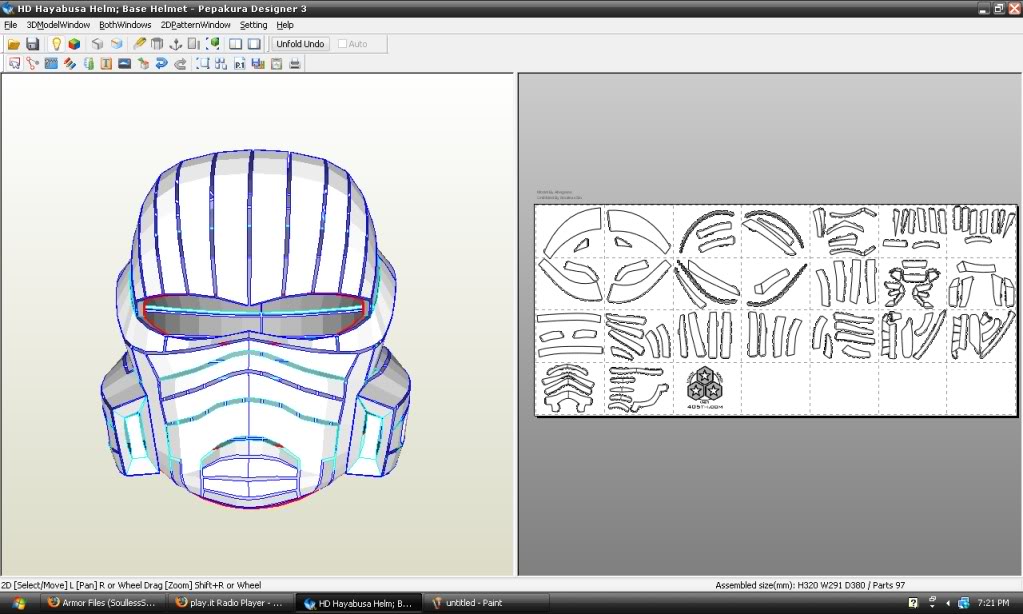Image resolution: width=1023 pixels, height=614 pixels.
Task: Click the Save floppy disk icon
Action: [33, 44]
